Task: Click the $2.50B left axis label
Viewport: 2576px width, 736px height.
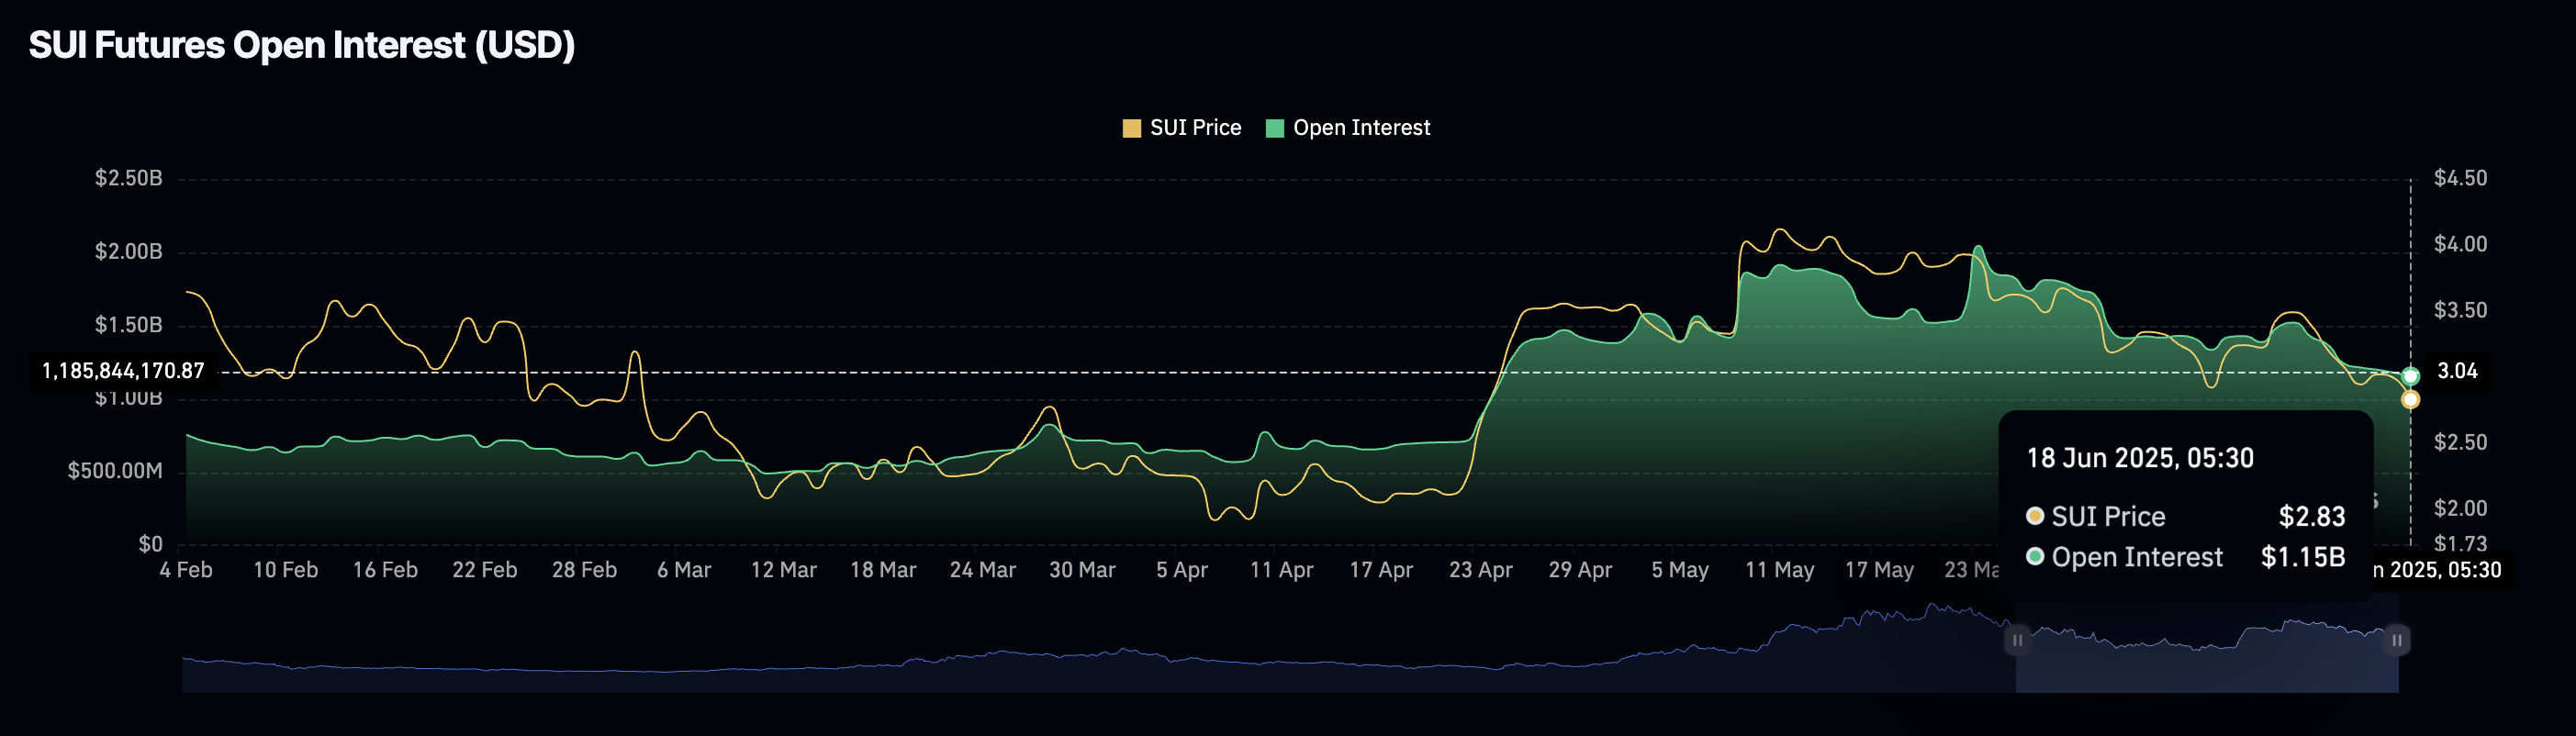Action: [x=128, y=178]
